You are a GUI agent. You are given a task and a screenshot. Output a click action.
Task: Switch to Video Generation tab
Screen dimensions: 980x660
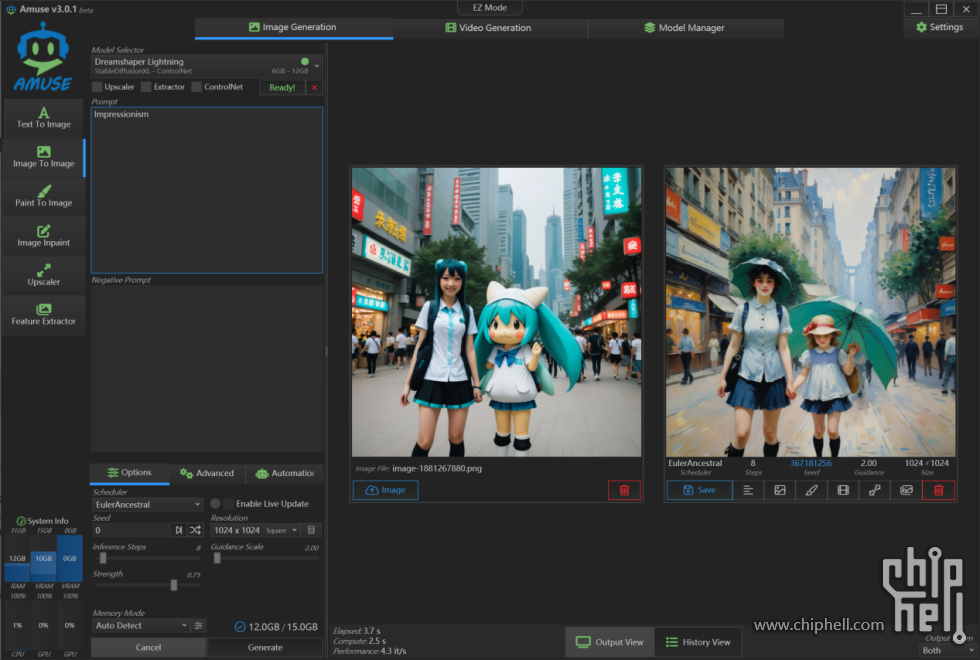pos(489,28)
